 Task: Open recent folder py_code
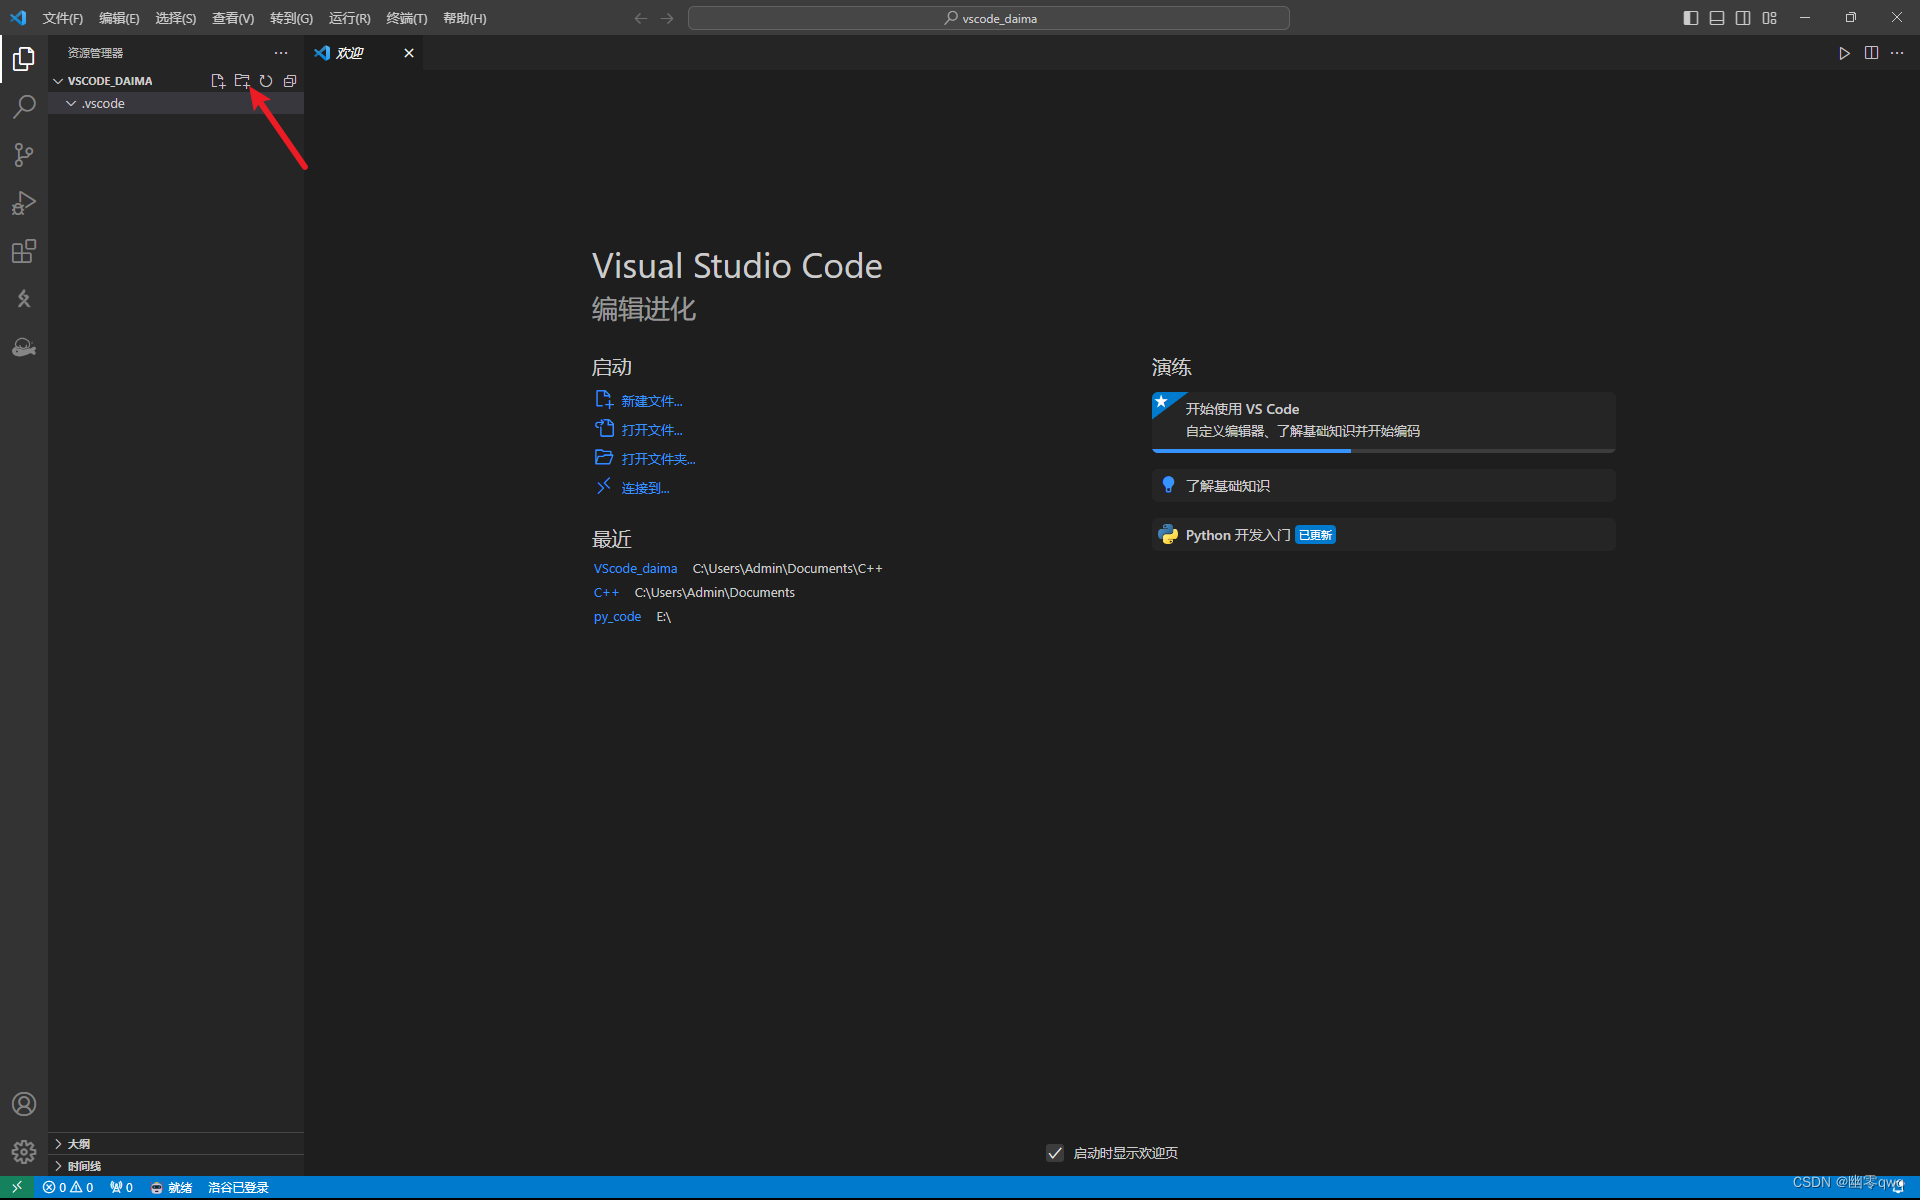[617, 617]
